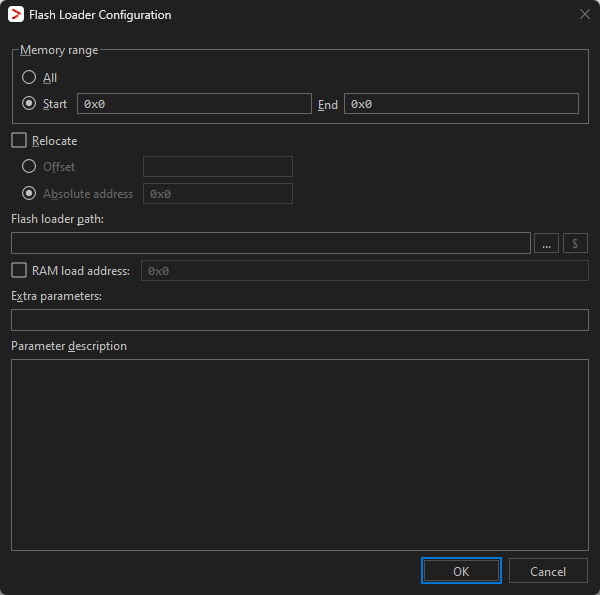Click the End address input field
600x595 pixels.
[x=461, y=104]
